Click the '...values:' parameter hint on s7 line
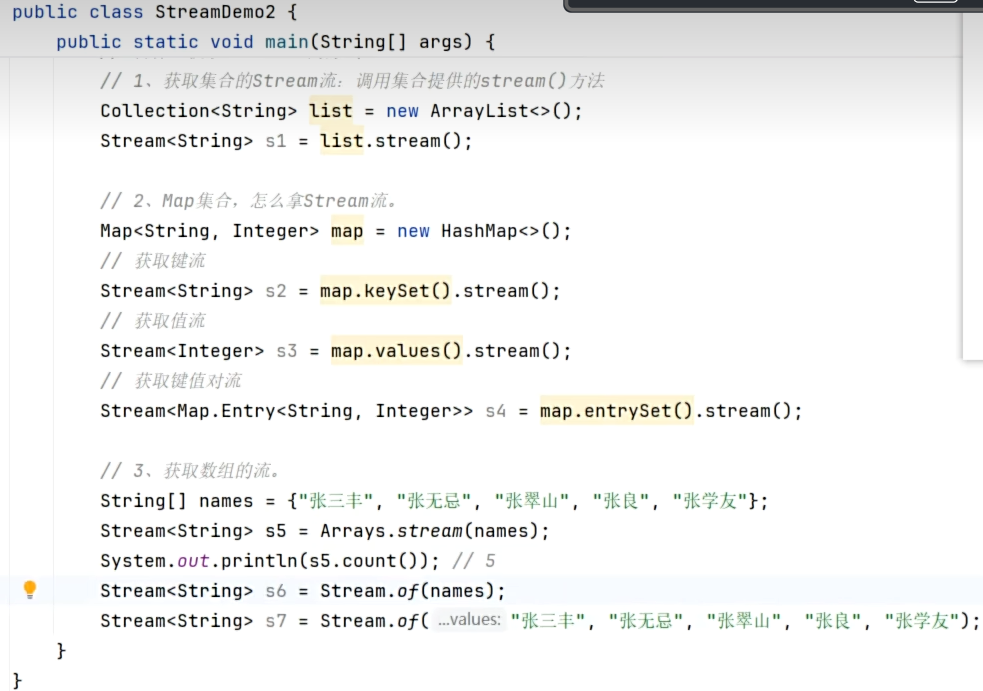The image size is (983, 691). click(469, 620)
